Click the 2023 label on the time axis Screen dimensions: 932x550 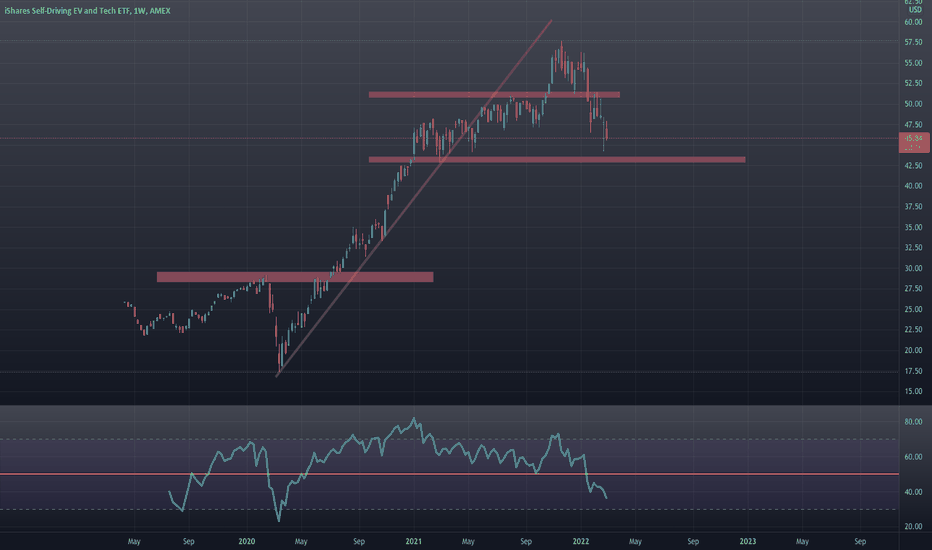click(x=748, y=542)
